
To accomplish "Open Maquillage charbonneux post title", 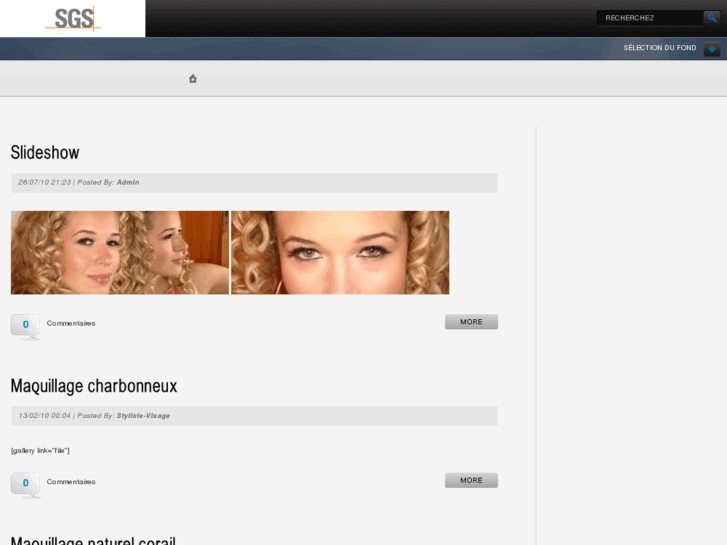I will tap(94, 386).
